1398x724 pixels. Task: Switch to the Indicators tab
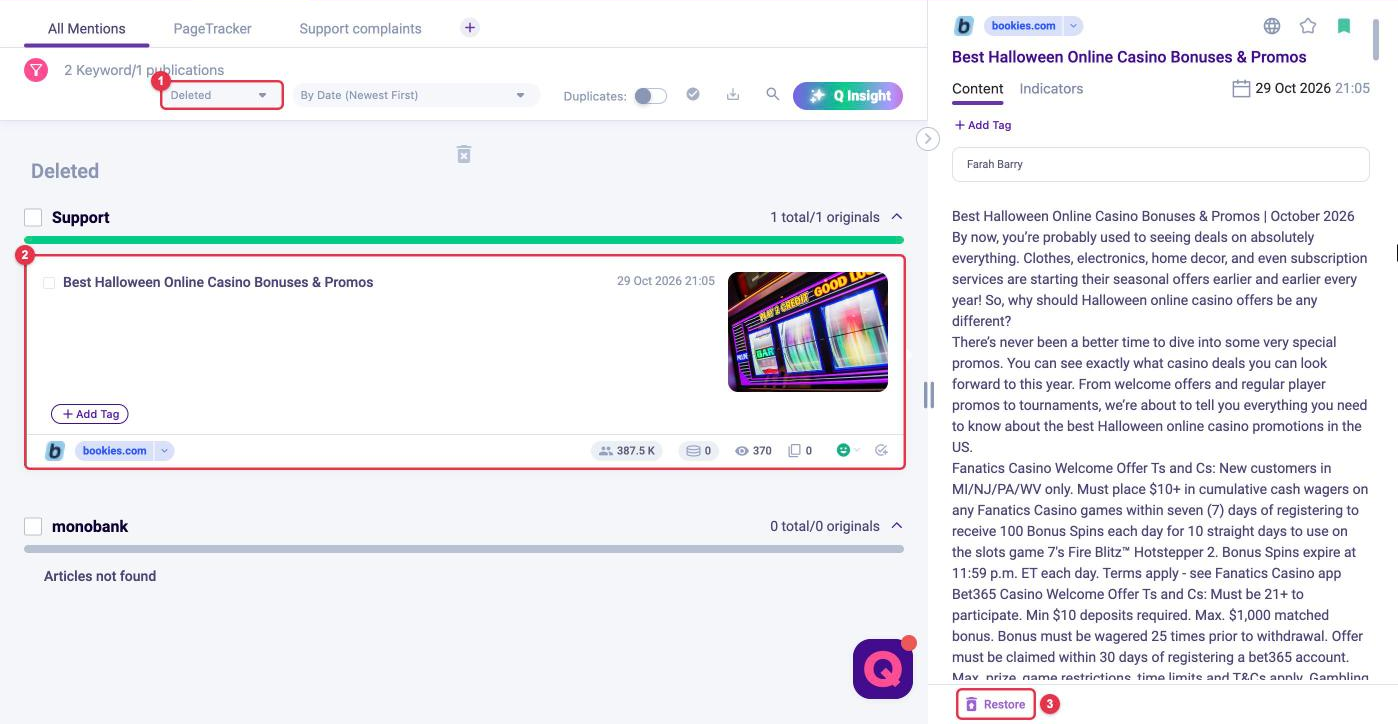pos(1051,88)
